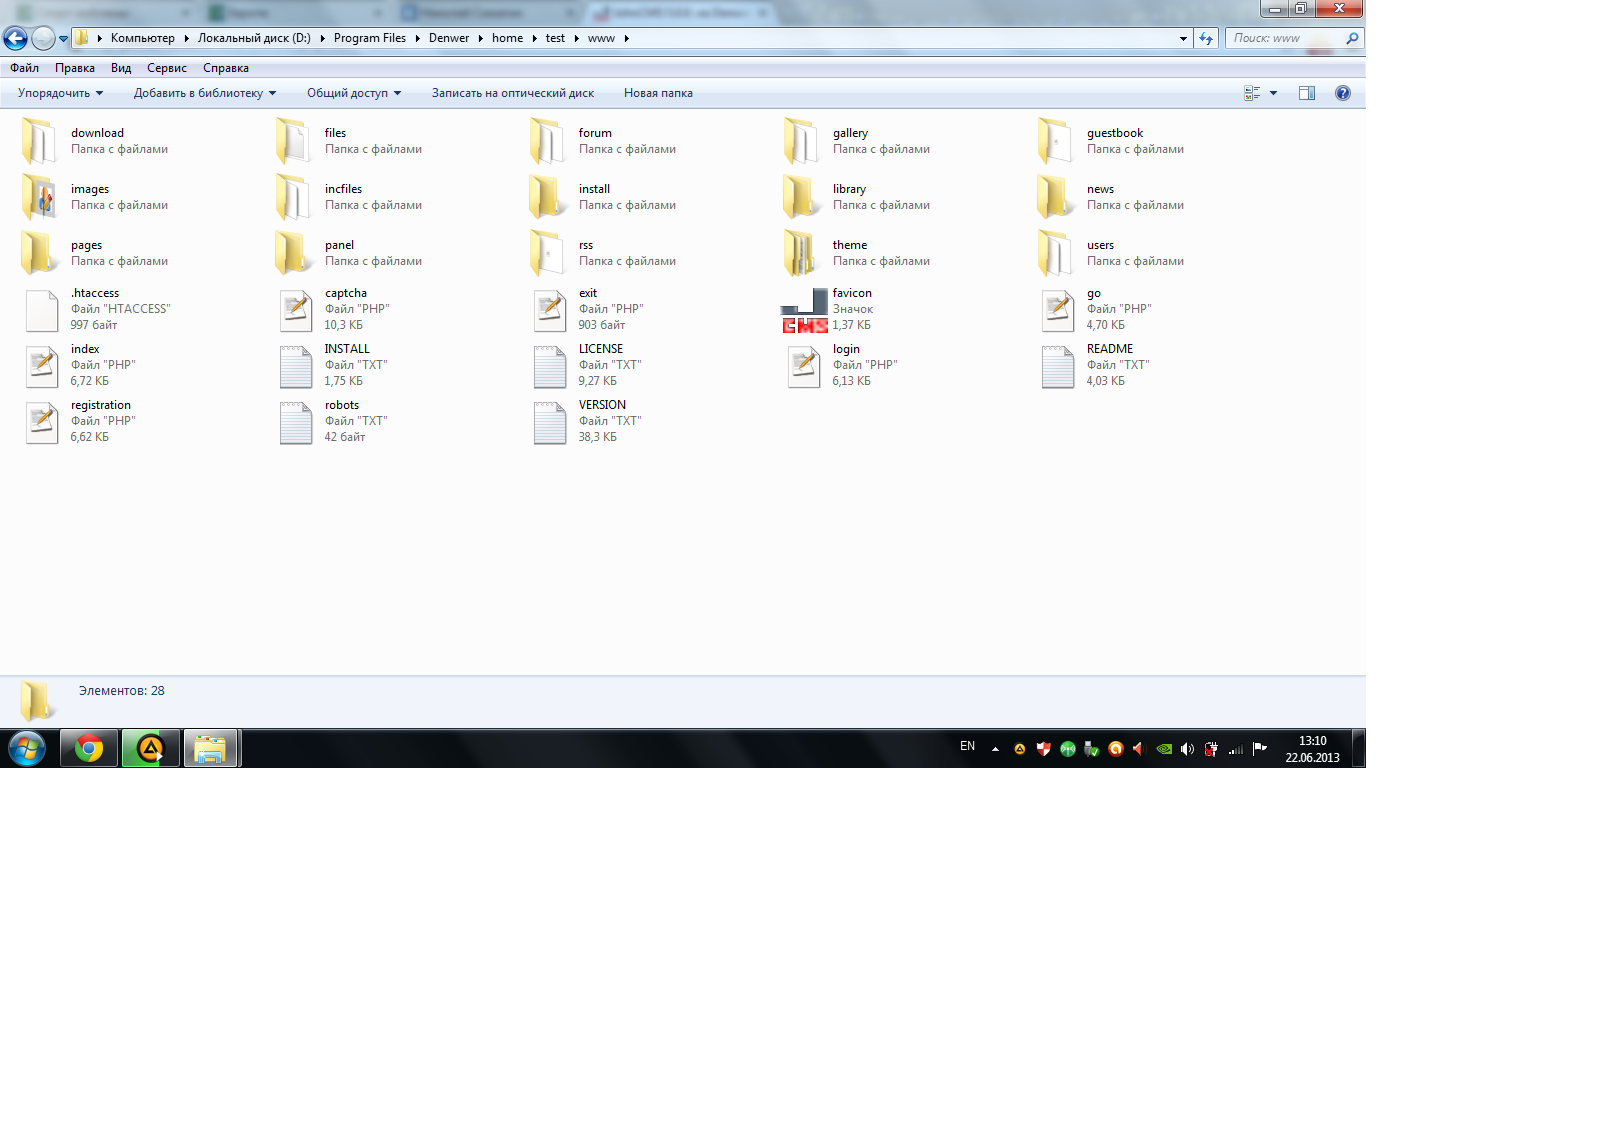Select the LICENSE text file icon
The image size is (1600, 1143).
tap(550, 366)
